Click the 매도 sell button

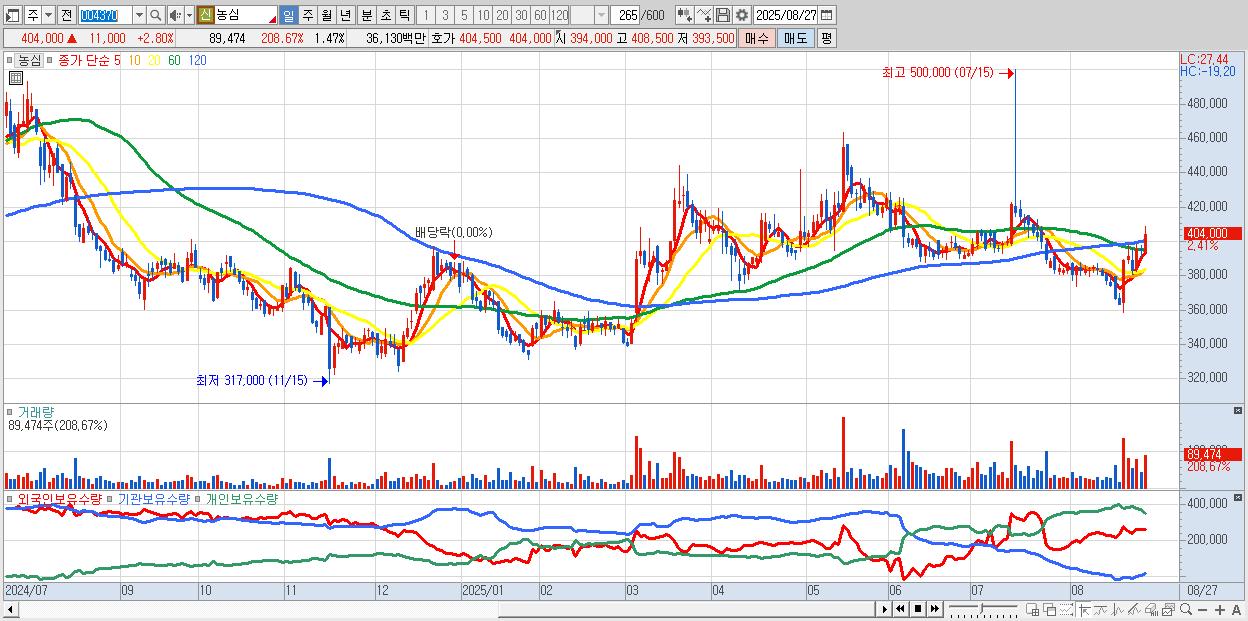pyautogui.click(x=795, y=38)
